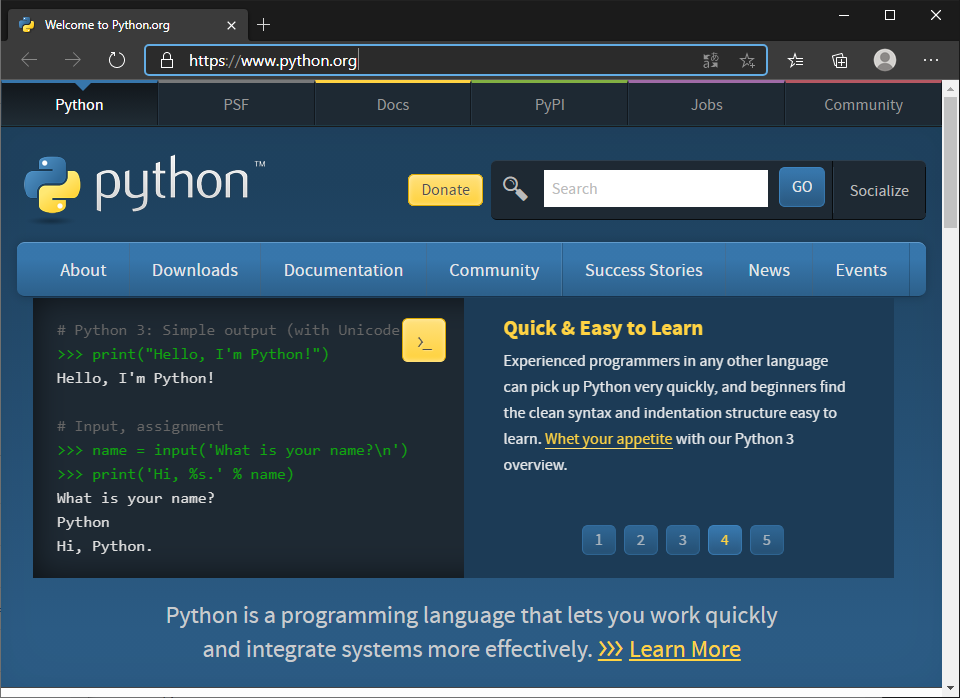The image size is (960, 698).
Task: Launch the interactive shell yellow button
Action: (x=424, y=340)
